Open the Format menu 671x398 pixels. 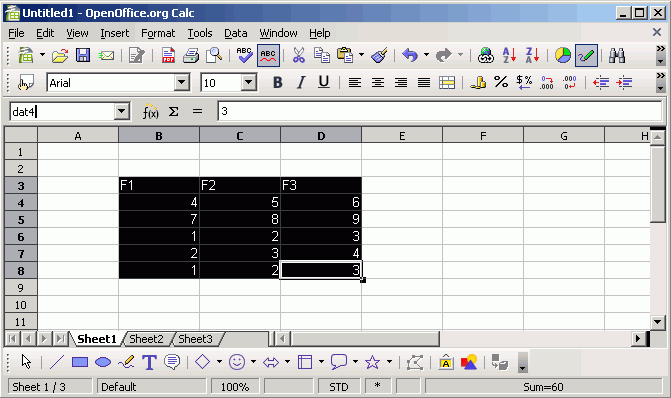coord(158,33)
